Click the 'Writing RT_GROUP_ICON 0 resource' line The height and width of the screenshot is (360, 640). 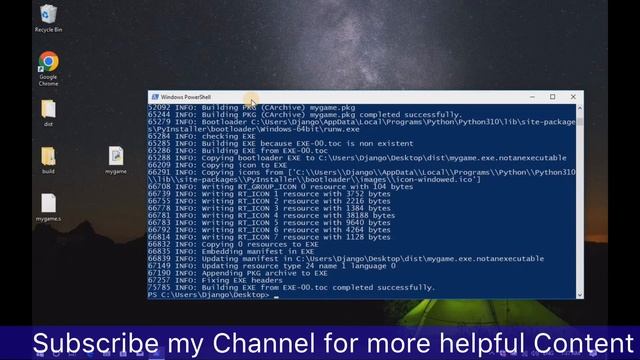[280, 187]
